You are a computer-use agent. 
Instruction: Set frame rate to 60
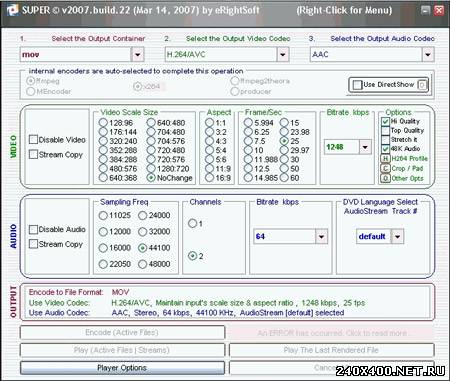(x=284, y=178)
